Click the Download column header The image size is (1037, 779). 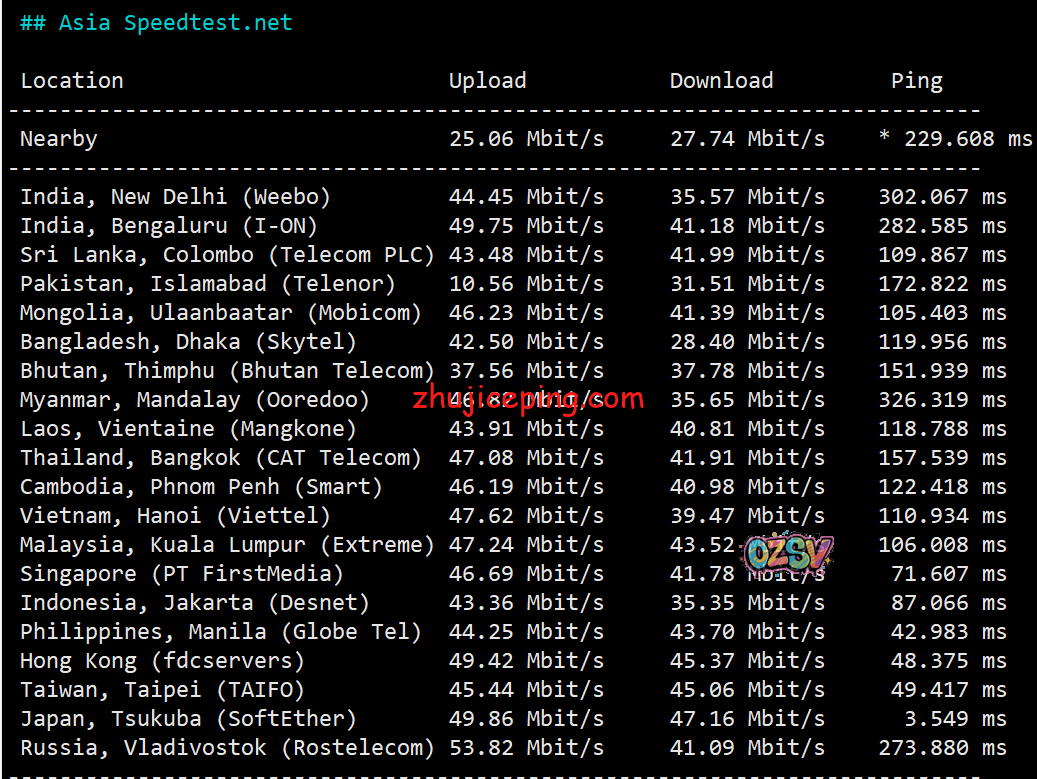(721, 81)
